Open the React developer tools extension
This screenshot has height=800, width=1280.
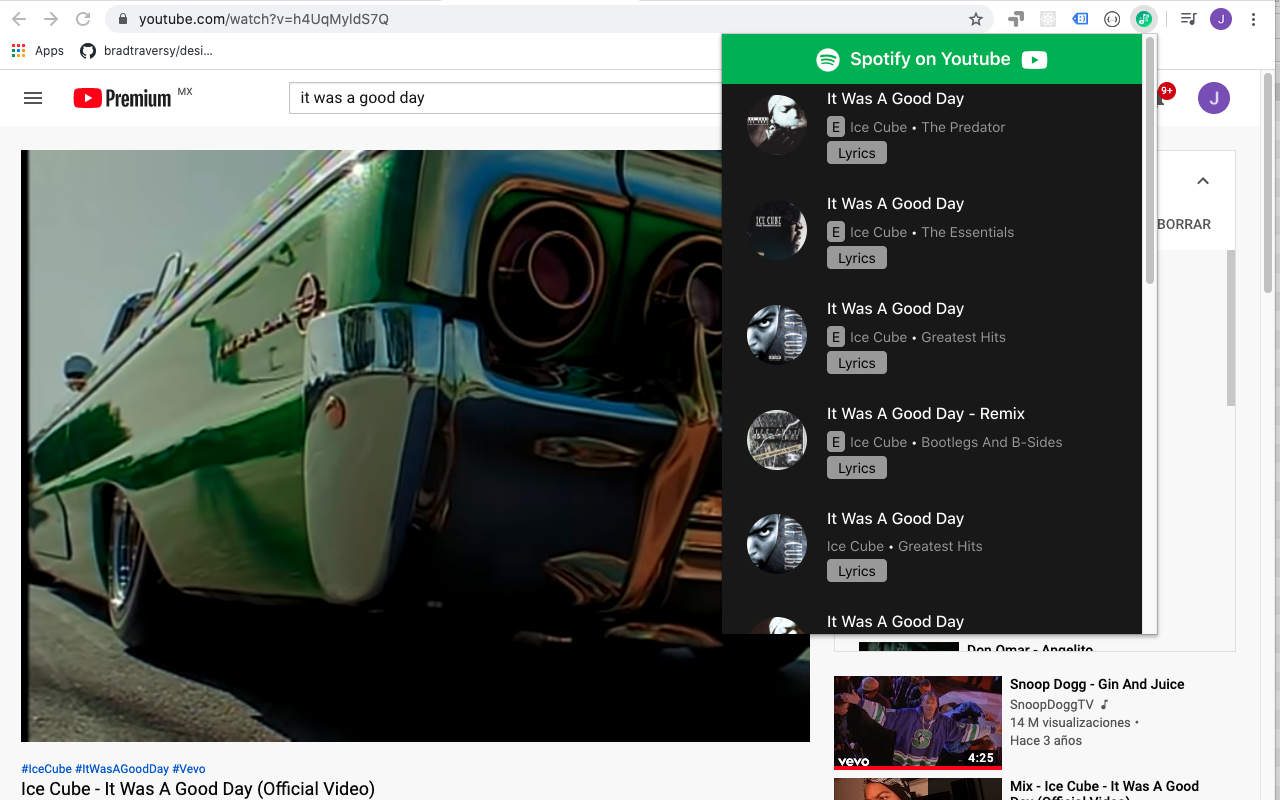[1048, 19]
